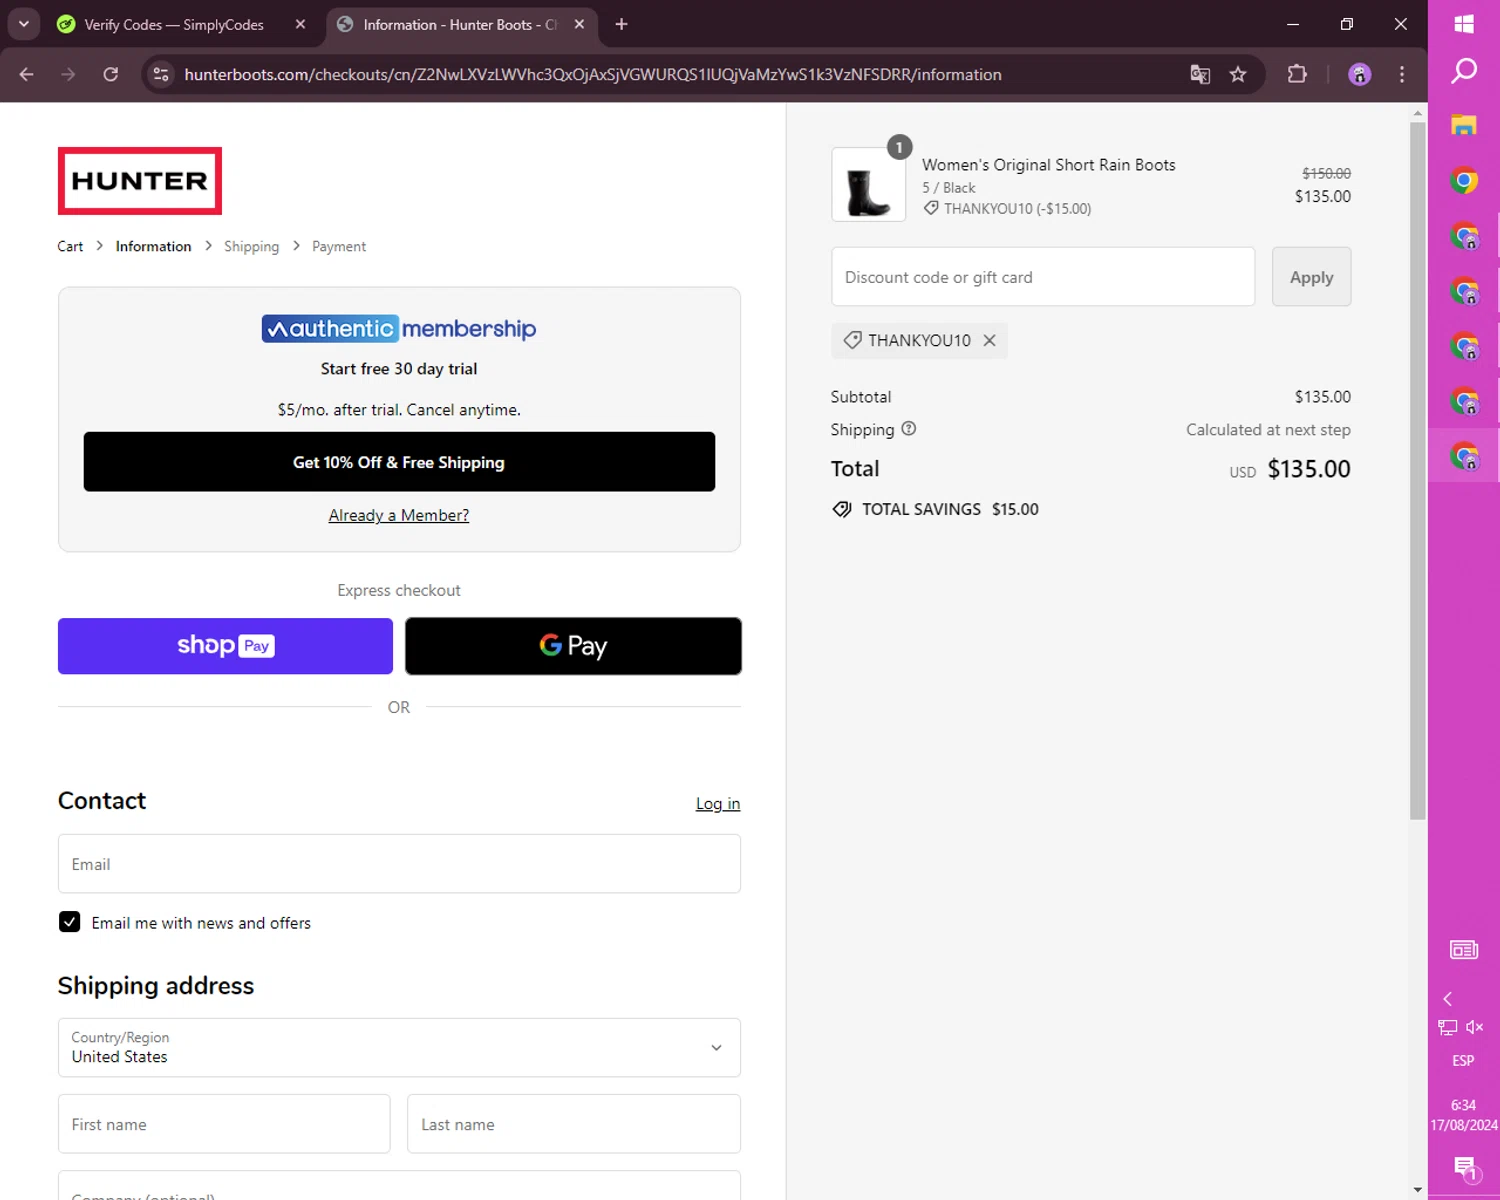Bookmark this page with the star
Viewport: 1500px width, 1200px height.
point(1238,74)
